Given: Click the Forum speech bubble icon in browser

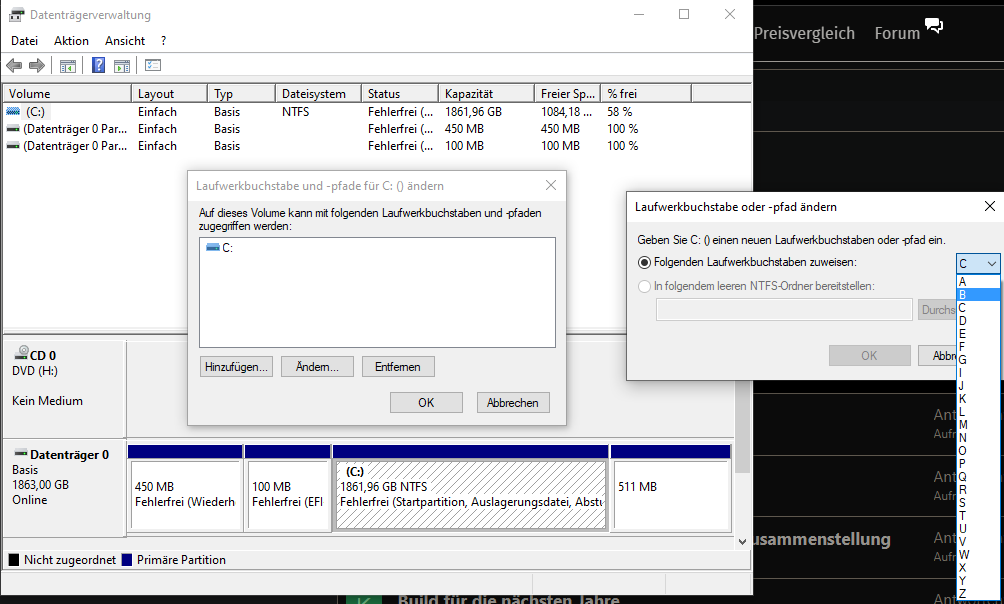Looking at the screenshot, I should [934, 26].
